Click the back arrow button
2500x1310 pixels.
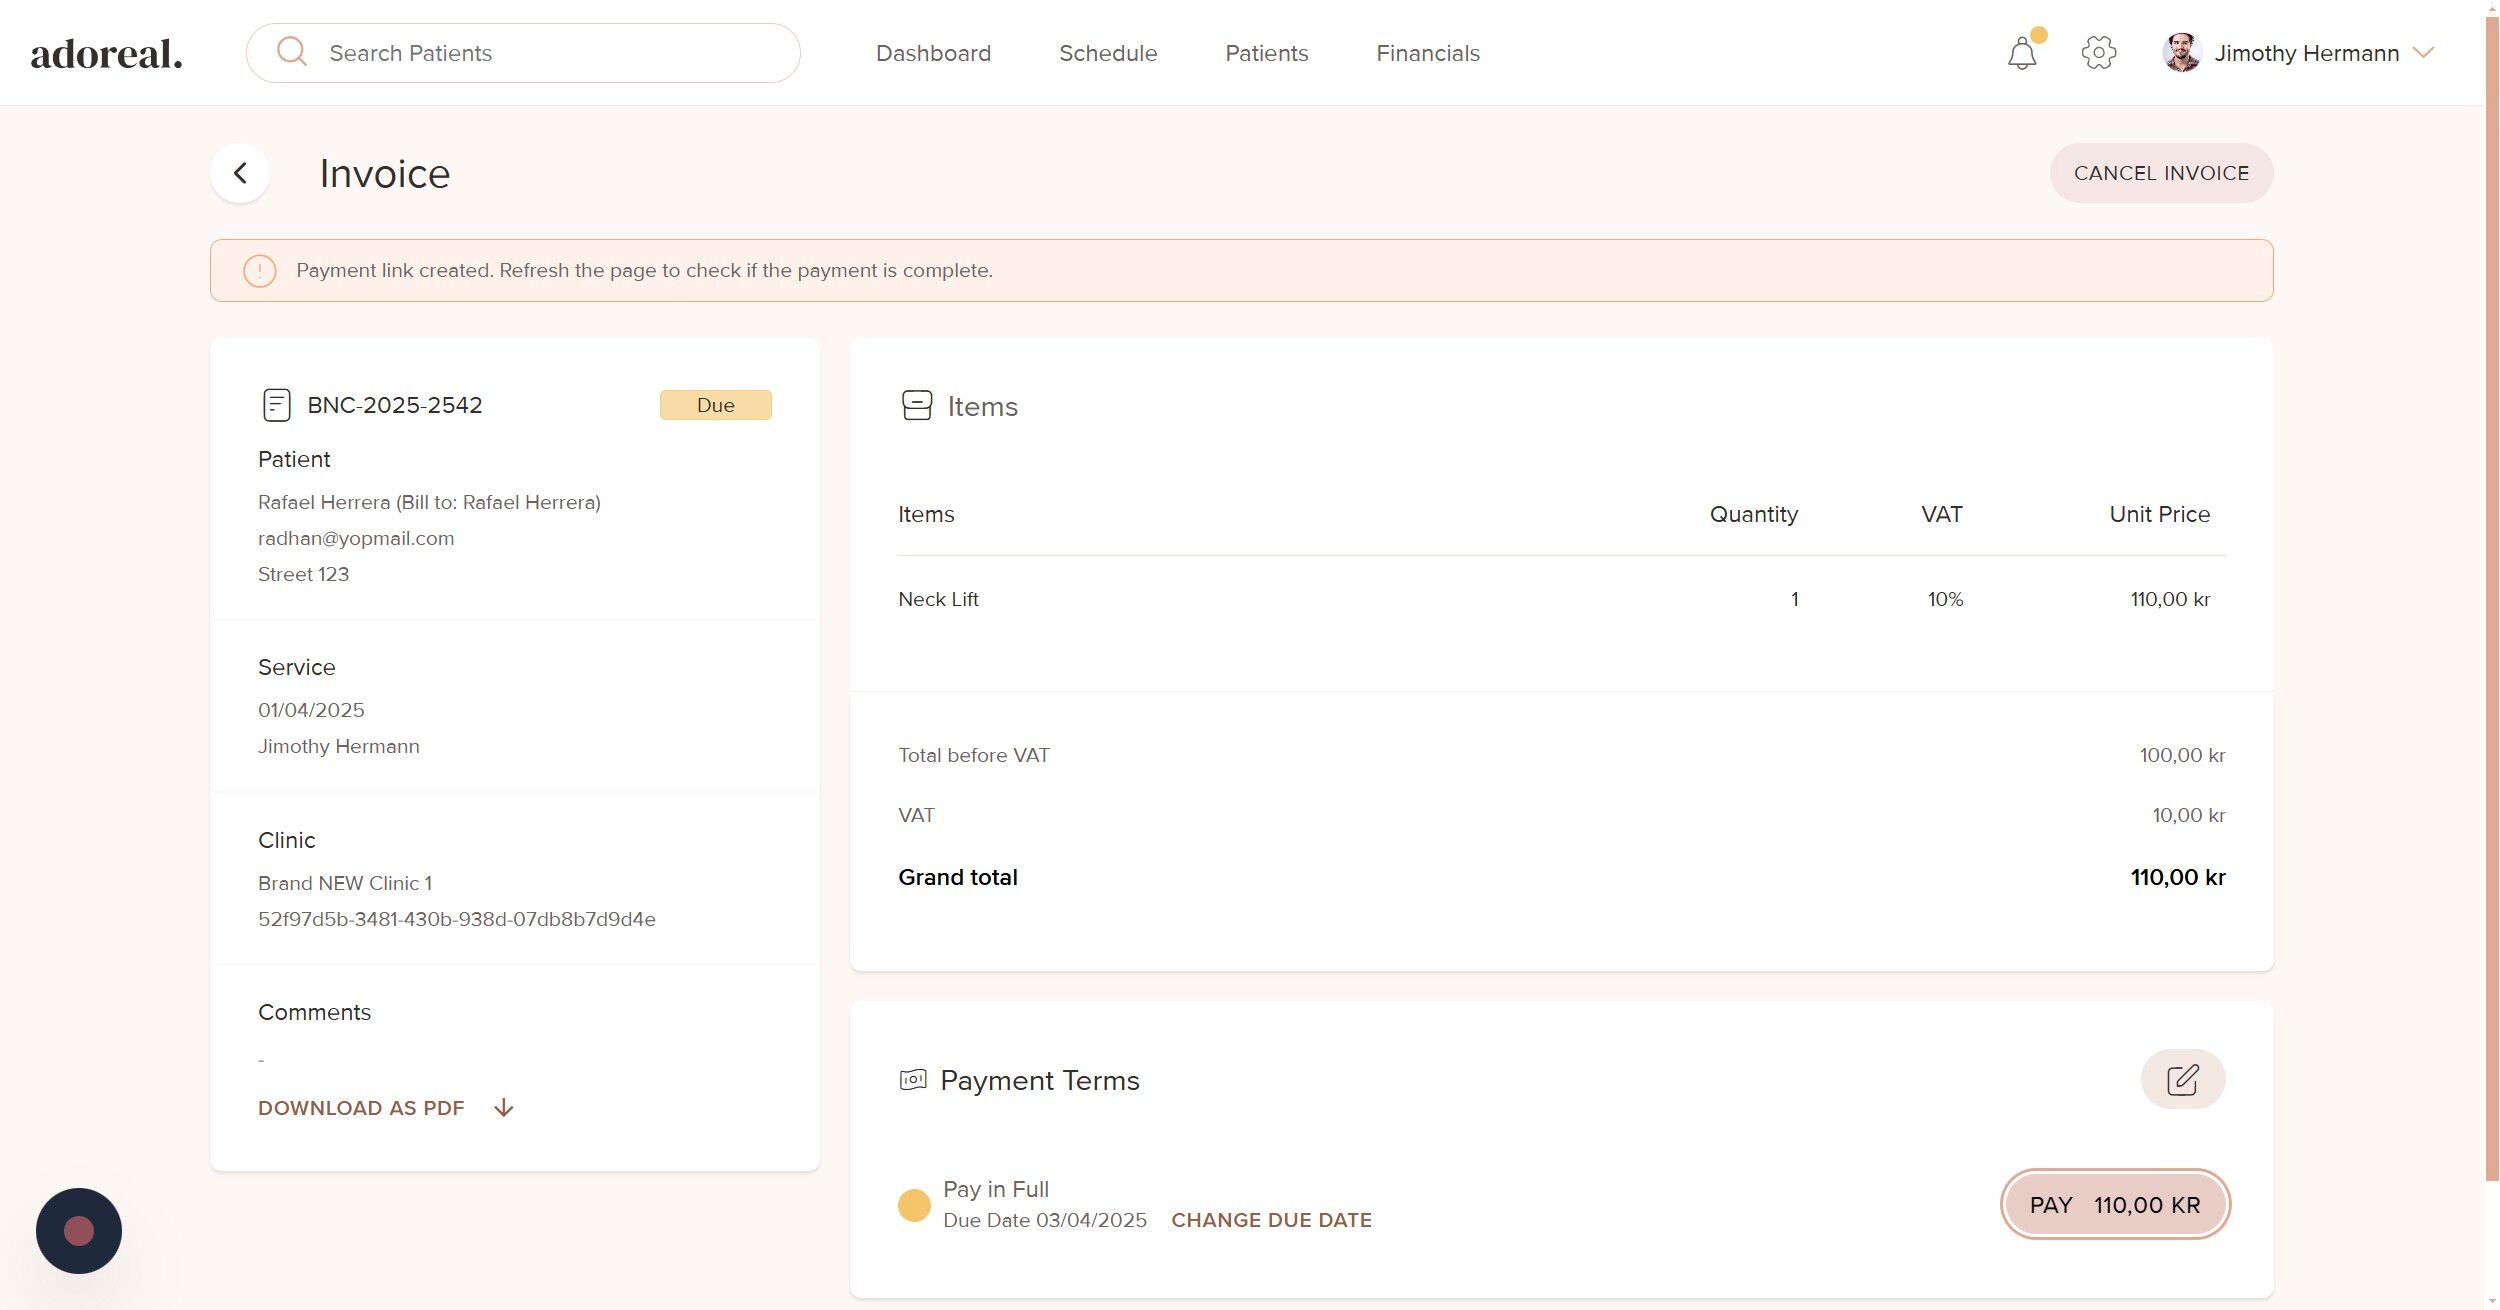[x=240, y=173]
